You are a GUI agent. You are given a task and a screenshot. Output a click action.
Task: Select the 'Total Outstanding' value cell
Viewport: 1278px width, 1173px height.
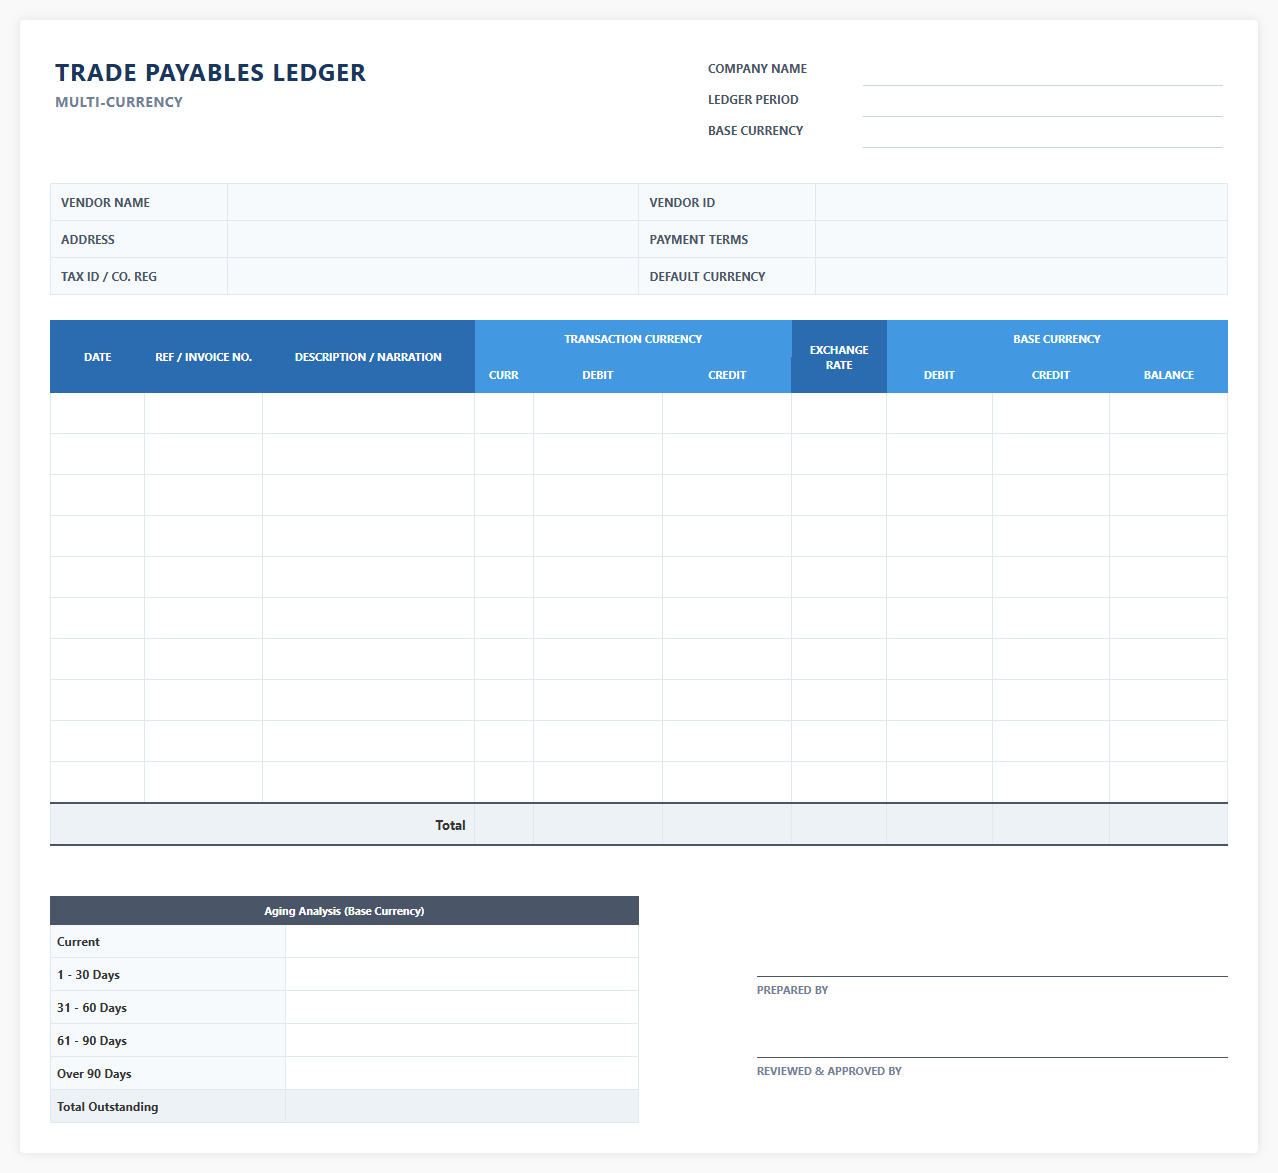point(462,1106)
